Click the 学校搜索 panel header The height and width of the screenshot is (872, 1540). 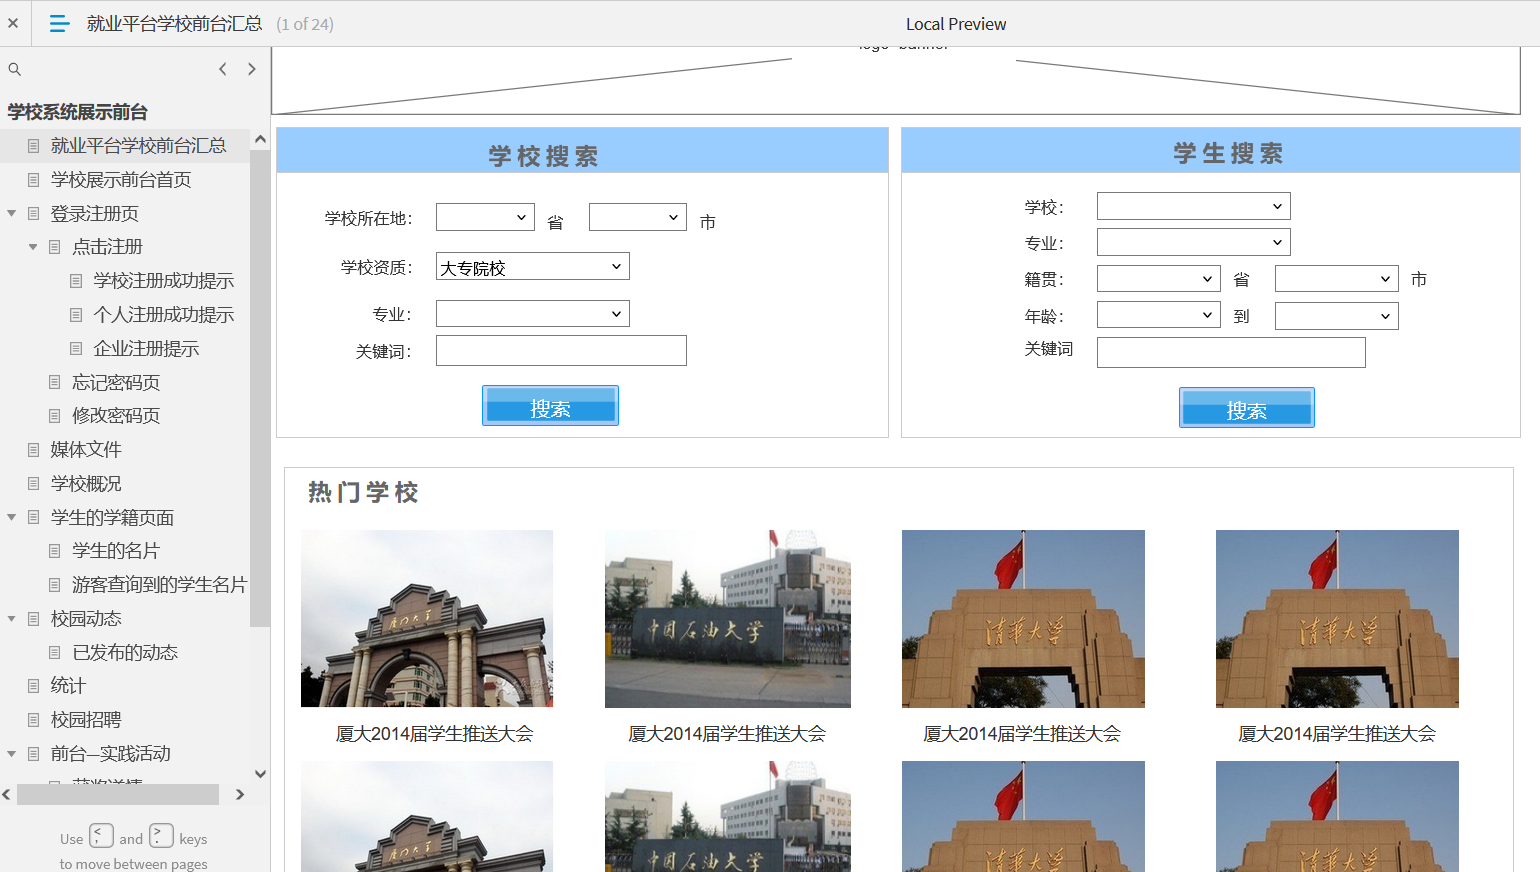point(582,151)
